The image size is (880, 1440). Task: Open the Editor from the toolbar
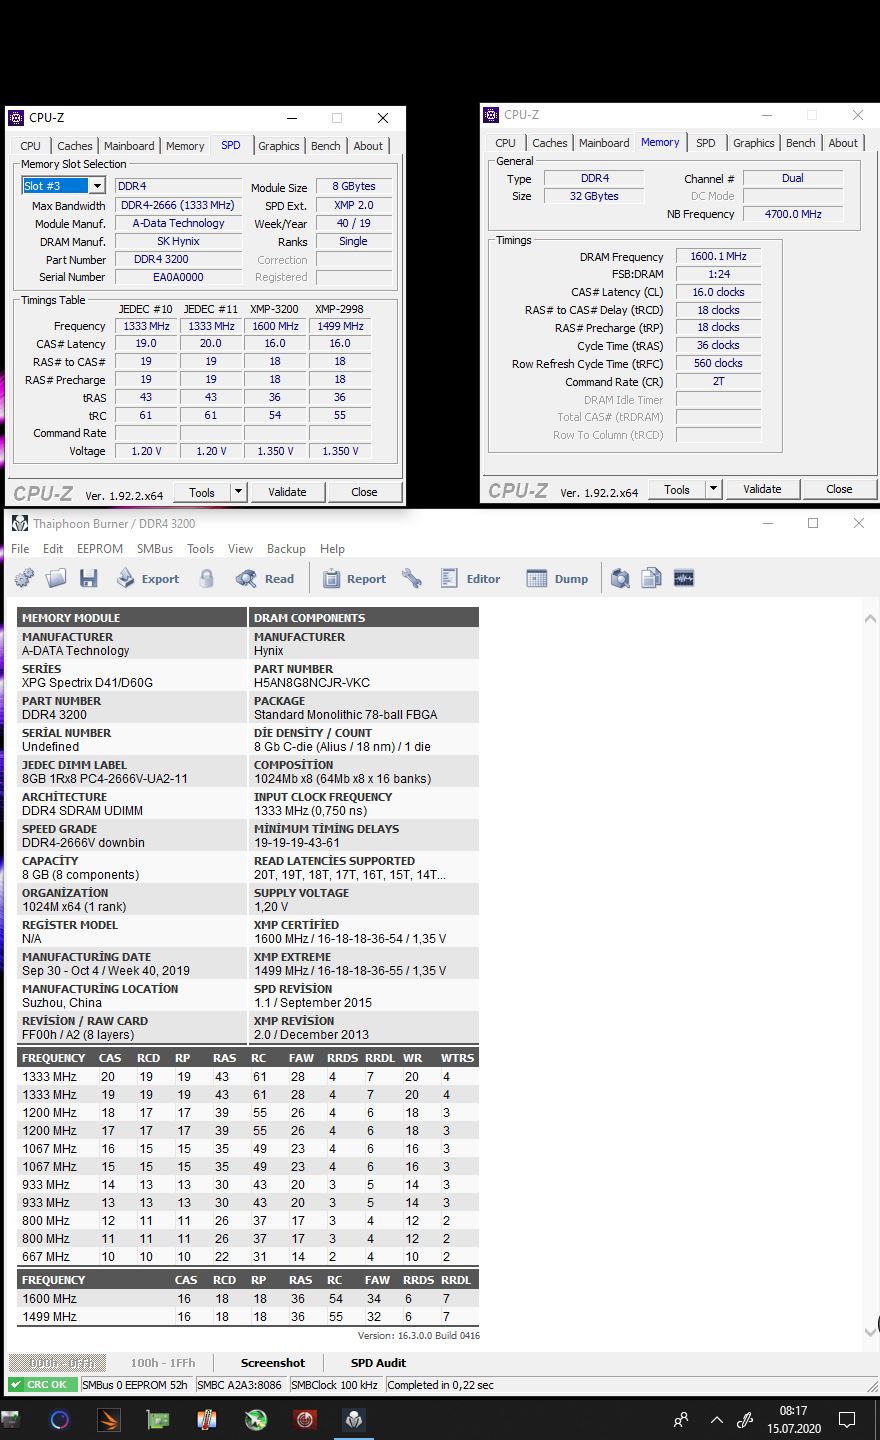coord(470,578)
